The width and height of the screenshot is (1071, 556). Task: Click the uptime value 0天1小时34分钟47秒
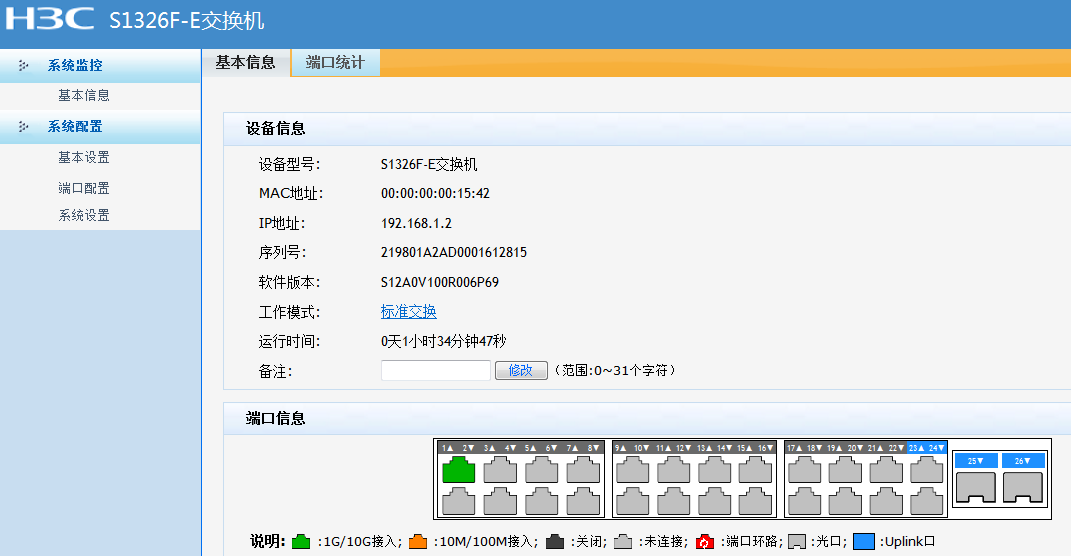[443, 342]
